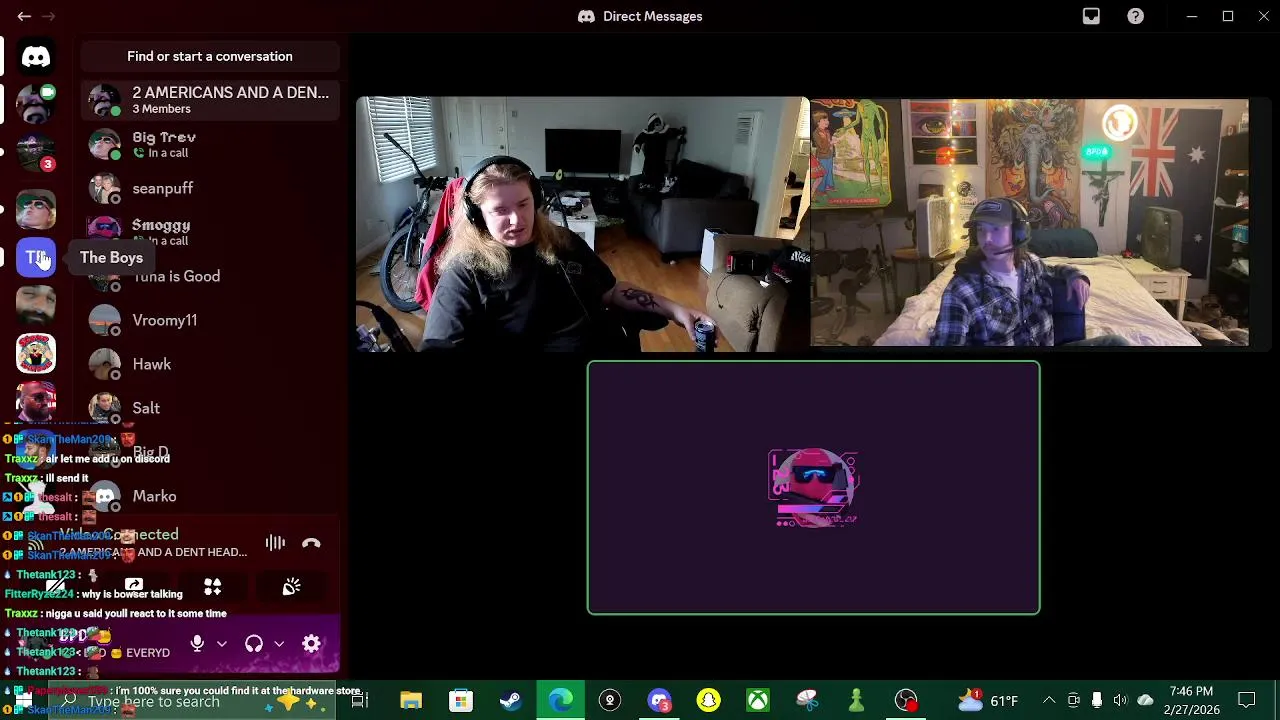Open Vroomy11 direct message

pyautogui.click(x=210, y=320)
